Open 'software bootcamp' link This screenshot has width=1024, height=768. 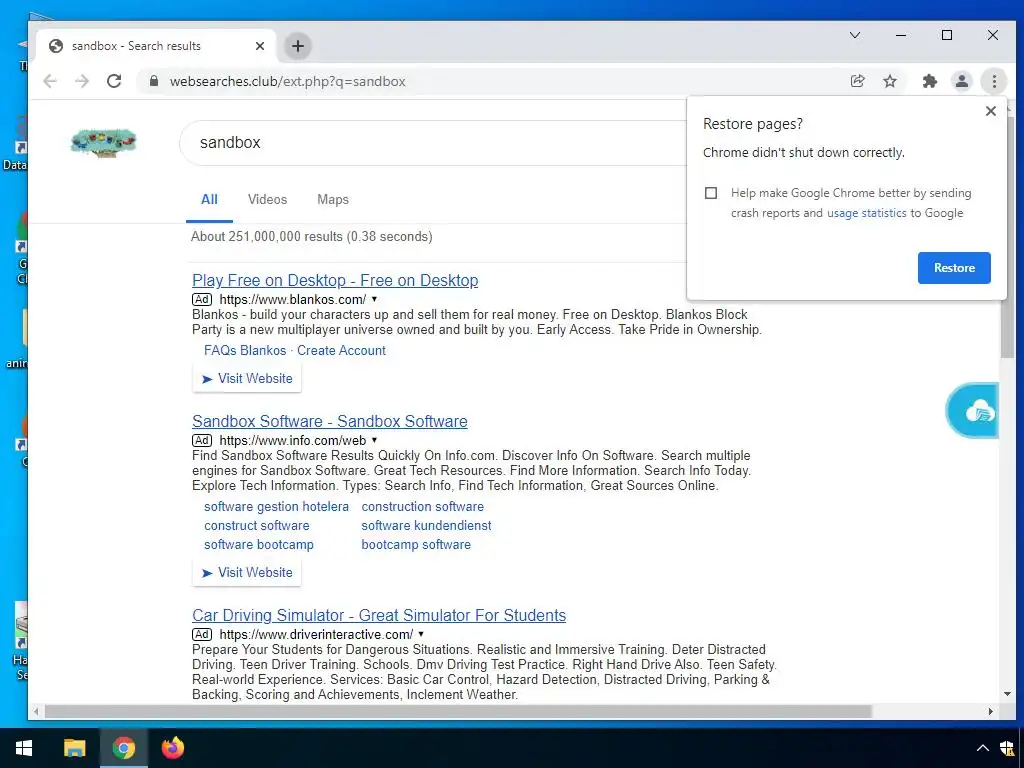tap(259, 544)
